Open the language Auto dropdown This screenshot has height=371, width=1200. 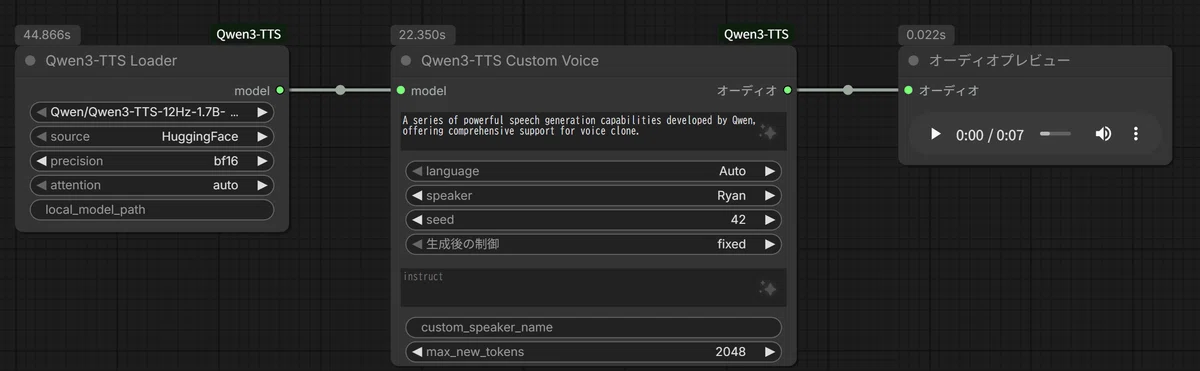593,171
